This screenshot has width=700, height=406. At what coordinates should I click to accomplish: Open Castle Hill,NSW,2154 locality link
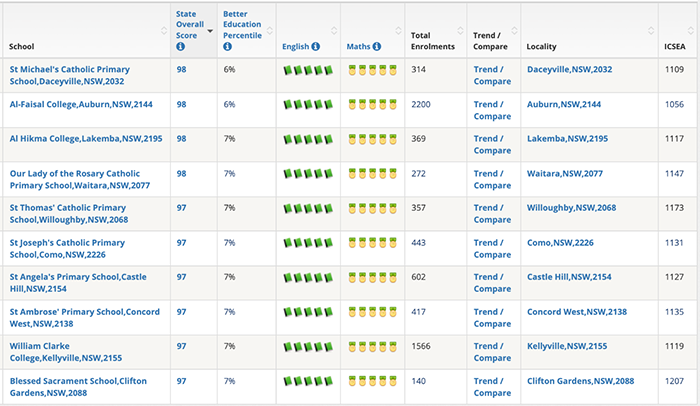569,277
